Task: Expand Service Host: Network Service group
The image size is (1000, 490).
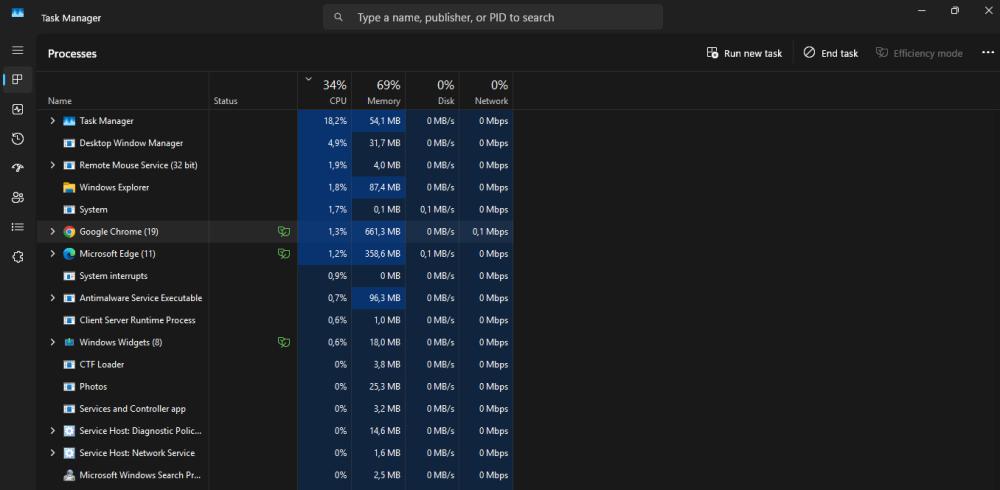Action: 52,453
